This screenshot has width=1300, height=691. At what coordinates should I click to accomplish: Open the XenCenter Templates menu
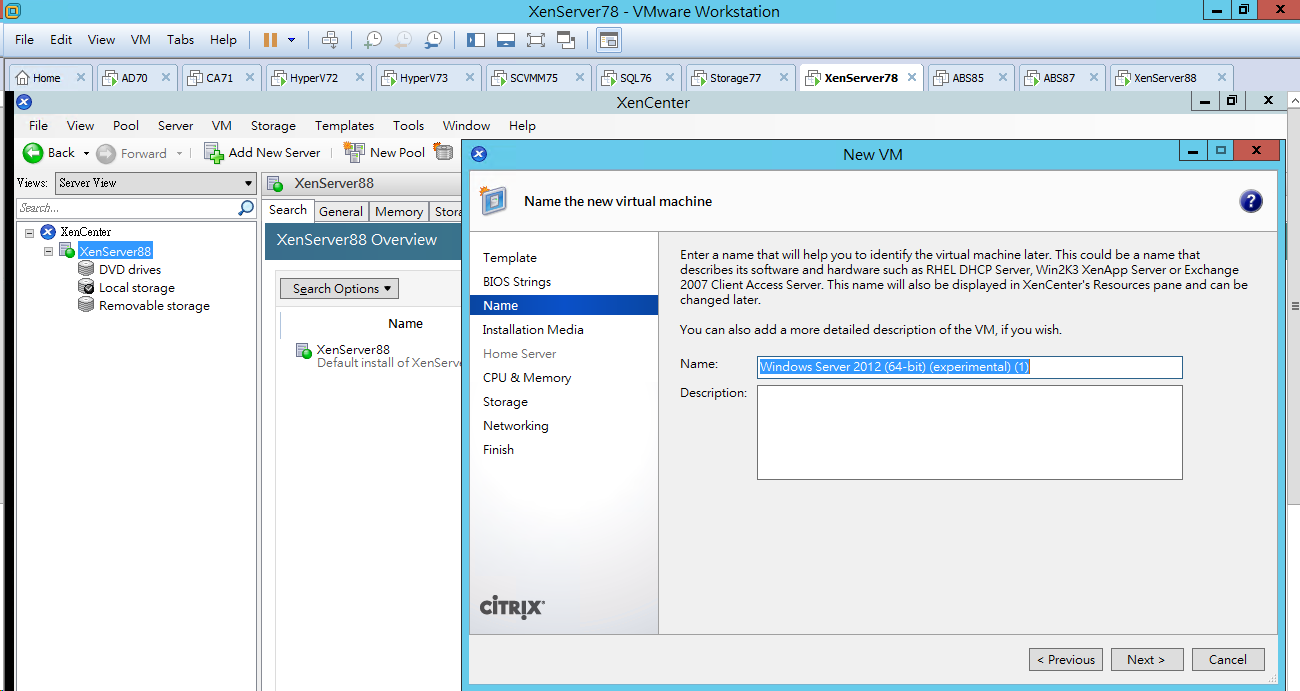point(344,126)
